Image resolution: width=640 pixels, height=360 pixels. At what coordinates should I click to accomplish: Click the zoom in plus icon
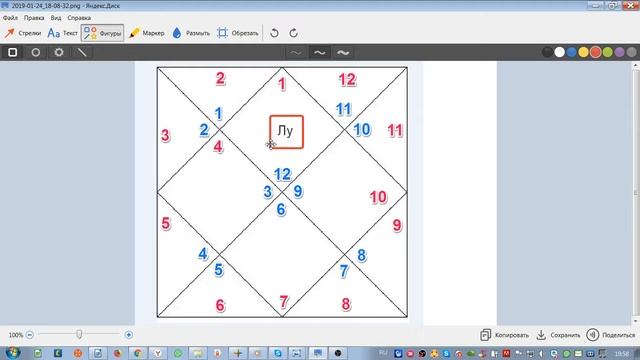pos(129,335)
